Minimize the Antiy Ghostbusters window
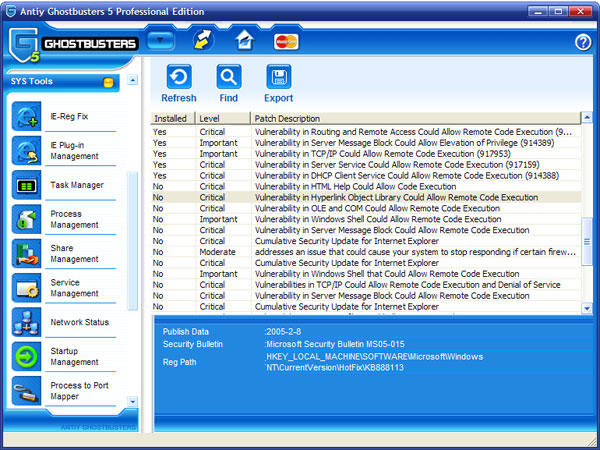The height and width of the screenshot is (450, 600). pos(538,11)
